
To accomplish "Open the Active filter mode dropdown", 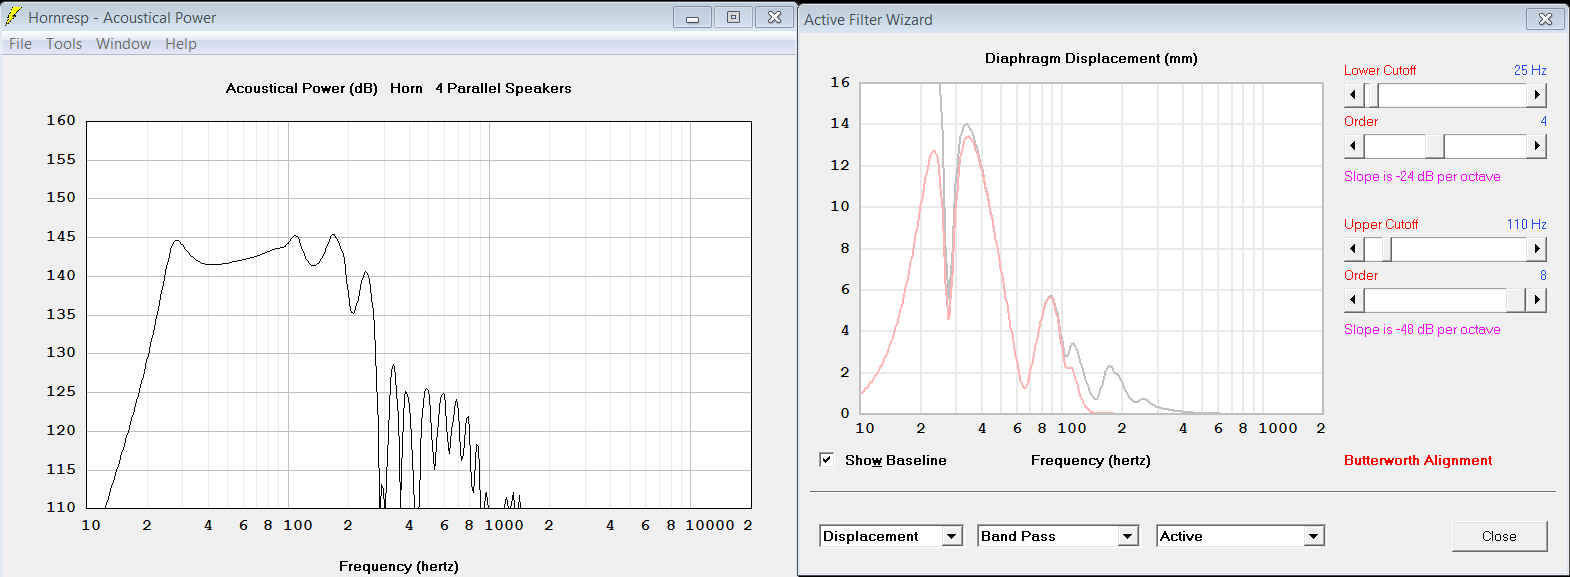I will [1314, 536].
